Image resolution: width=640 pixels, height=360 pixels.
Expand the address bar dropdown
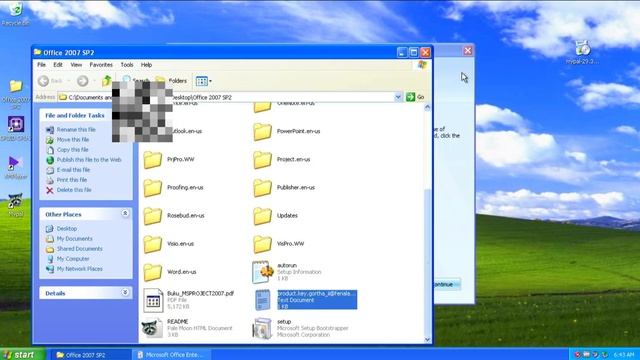pyautogui.click(x=398, y=97)
